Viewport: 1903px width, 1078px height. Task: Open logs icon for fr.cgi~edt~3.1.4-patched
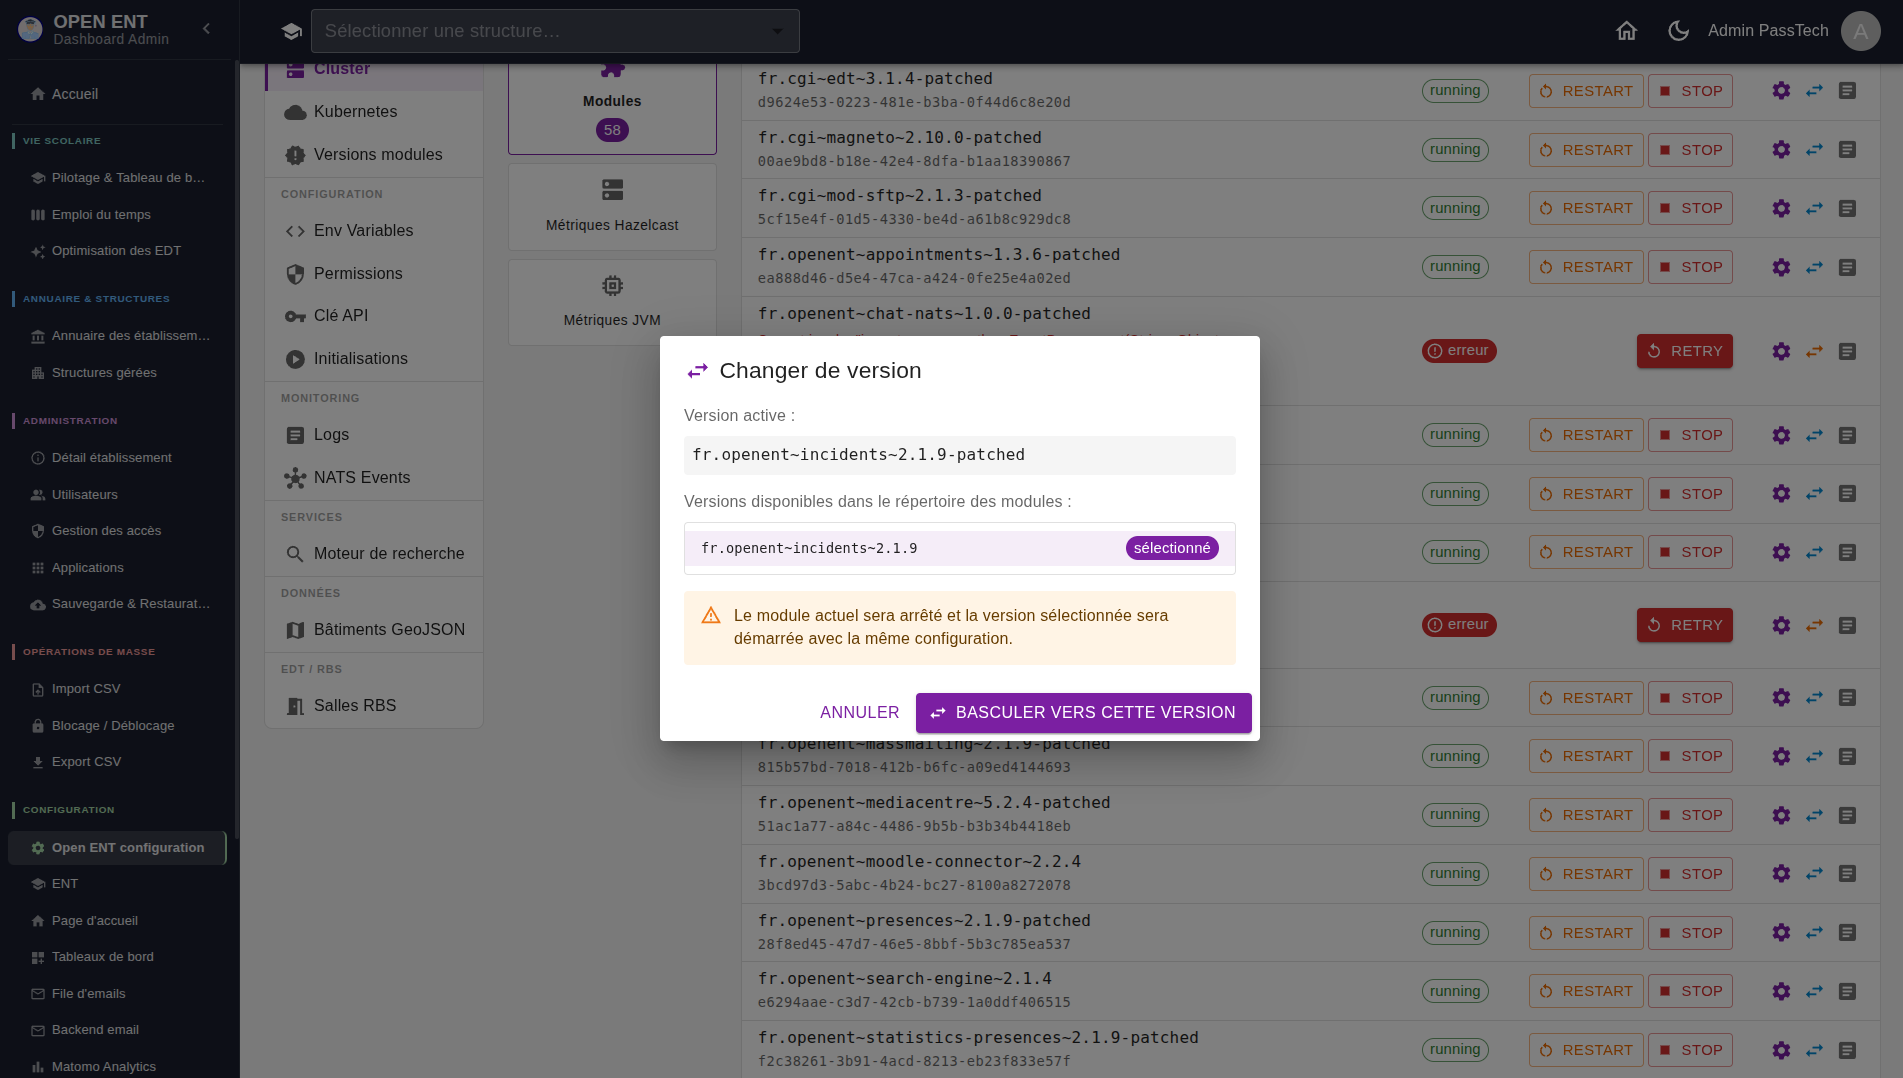pos(1847,91)
